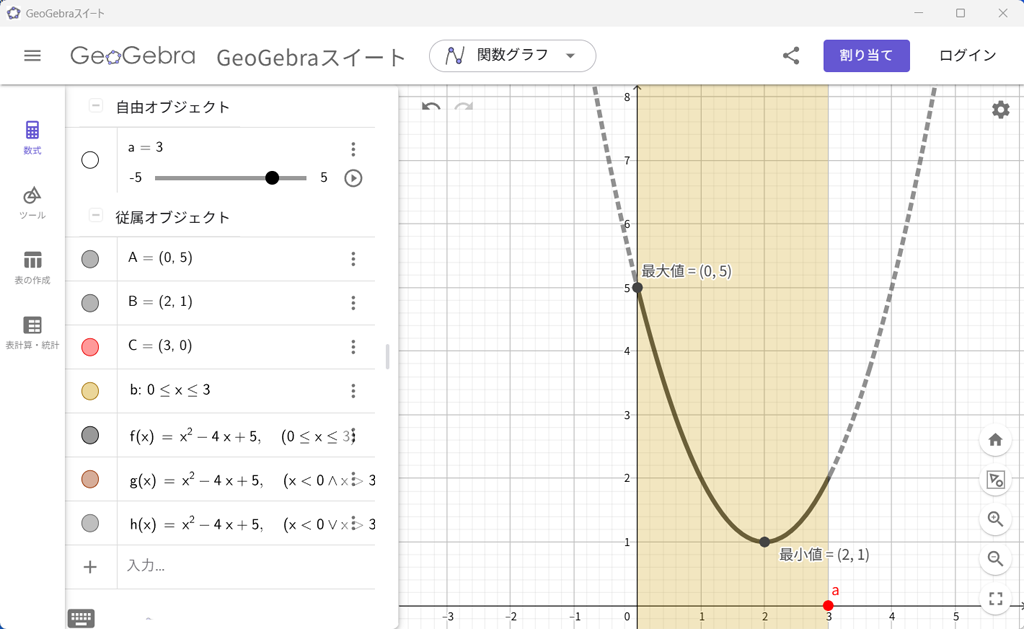Open the 関数グラフ app switcher dropdown

point(512,55)
